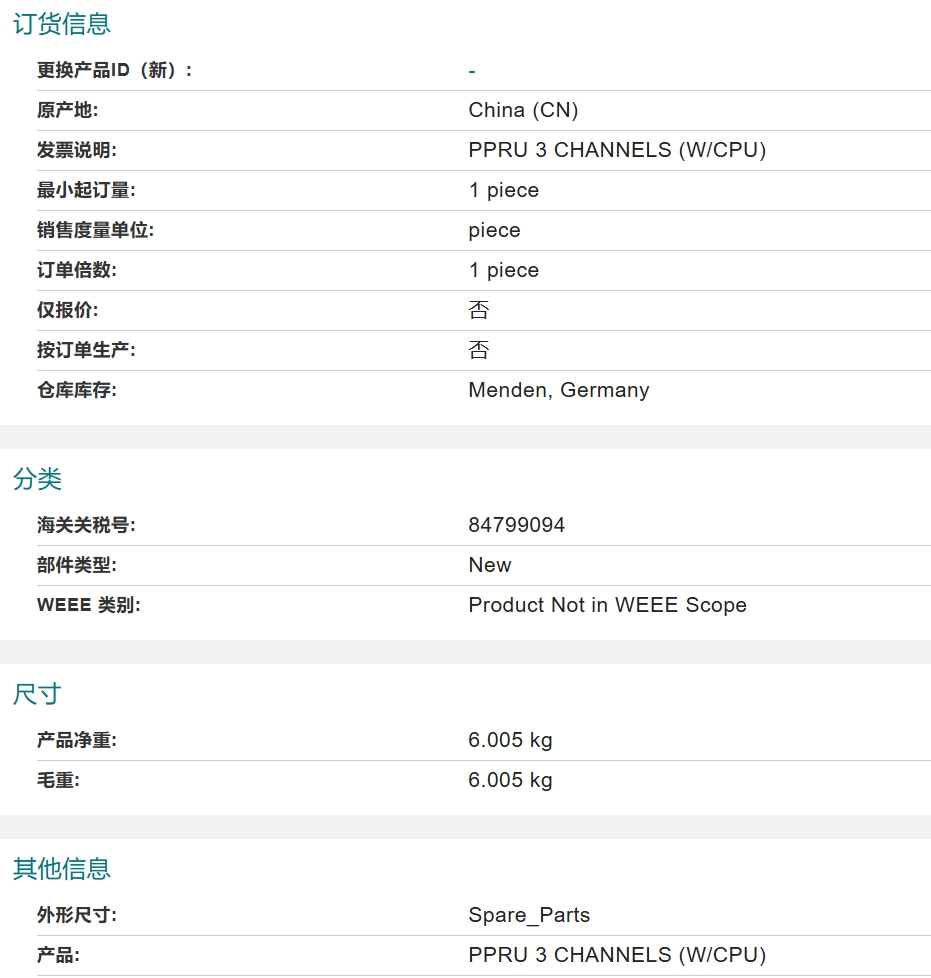Select the Product Not in WEEE Scope text
The image size is (931, 978).
(x=607, y=605)
